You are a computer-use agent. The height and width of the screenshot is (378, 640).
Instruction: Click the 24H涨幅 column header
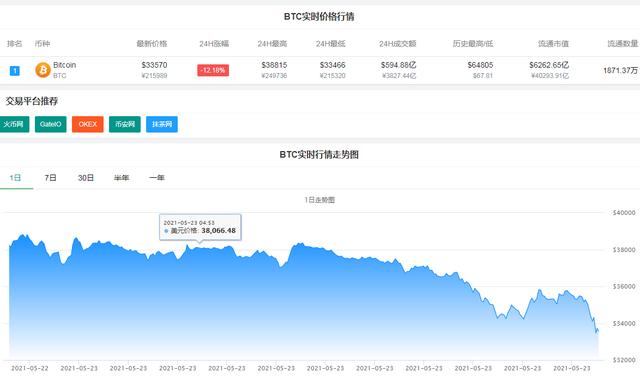(x=214, y=44)
